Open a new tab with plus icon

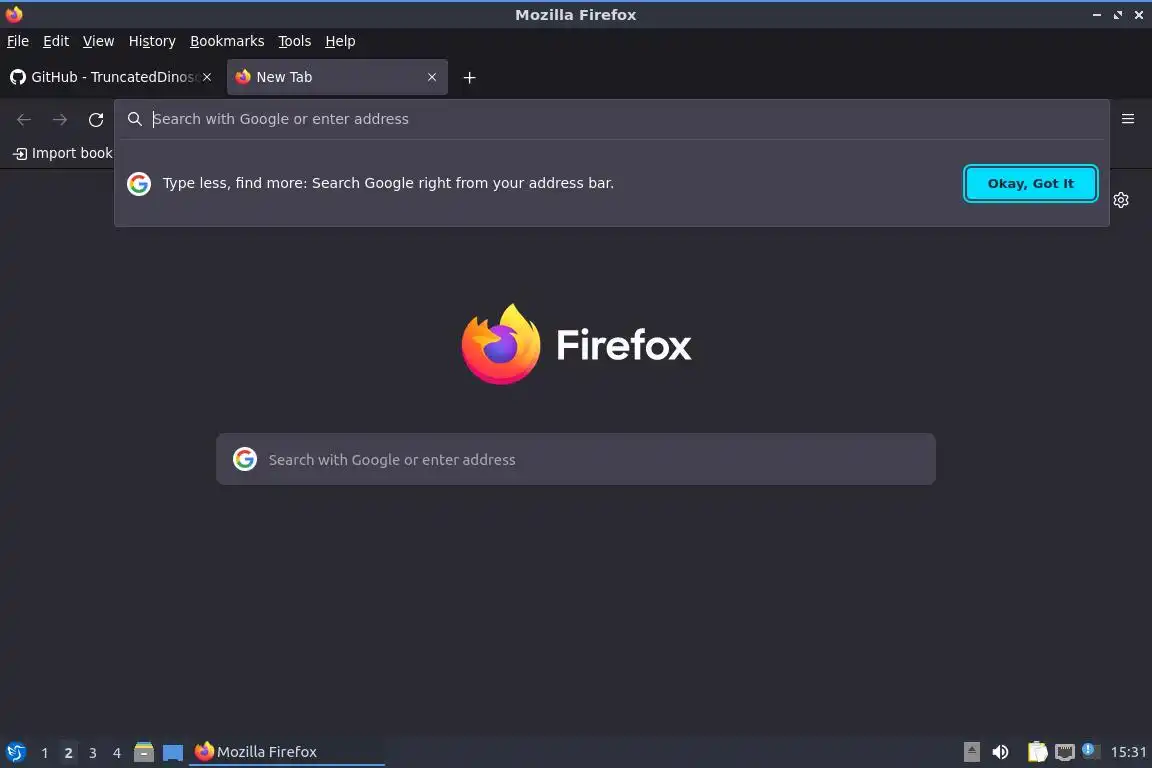click(x=469, y=77)
